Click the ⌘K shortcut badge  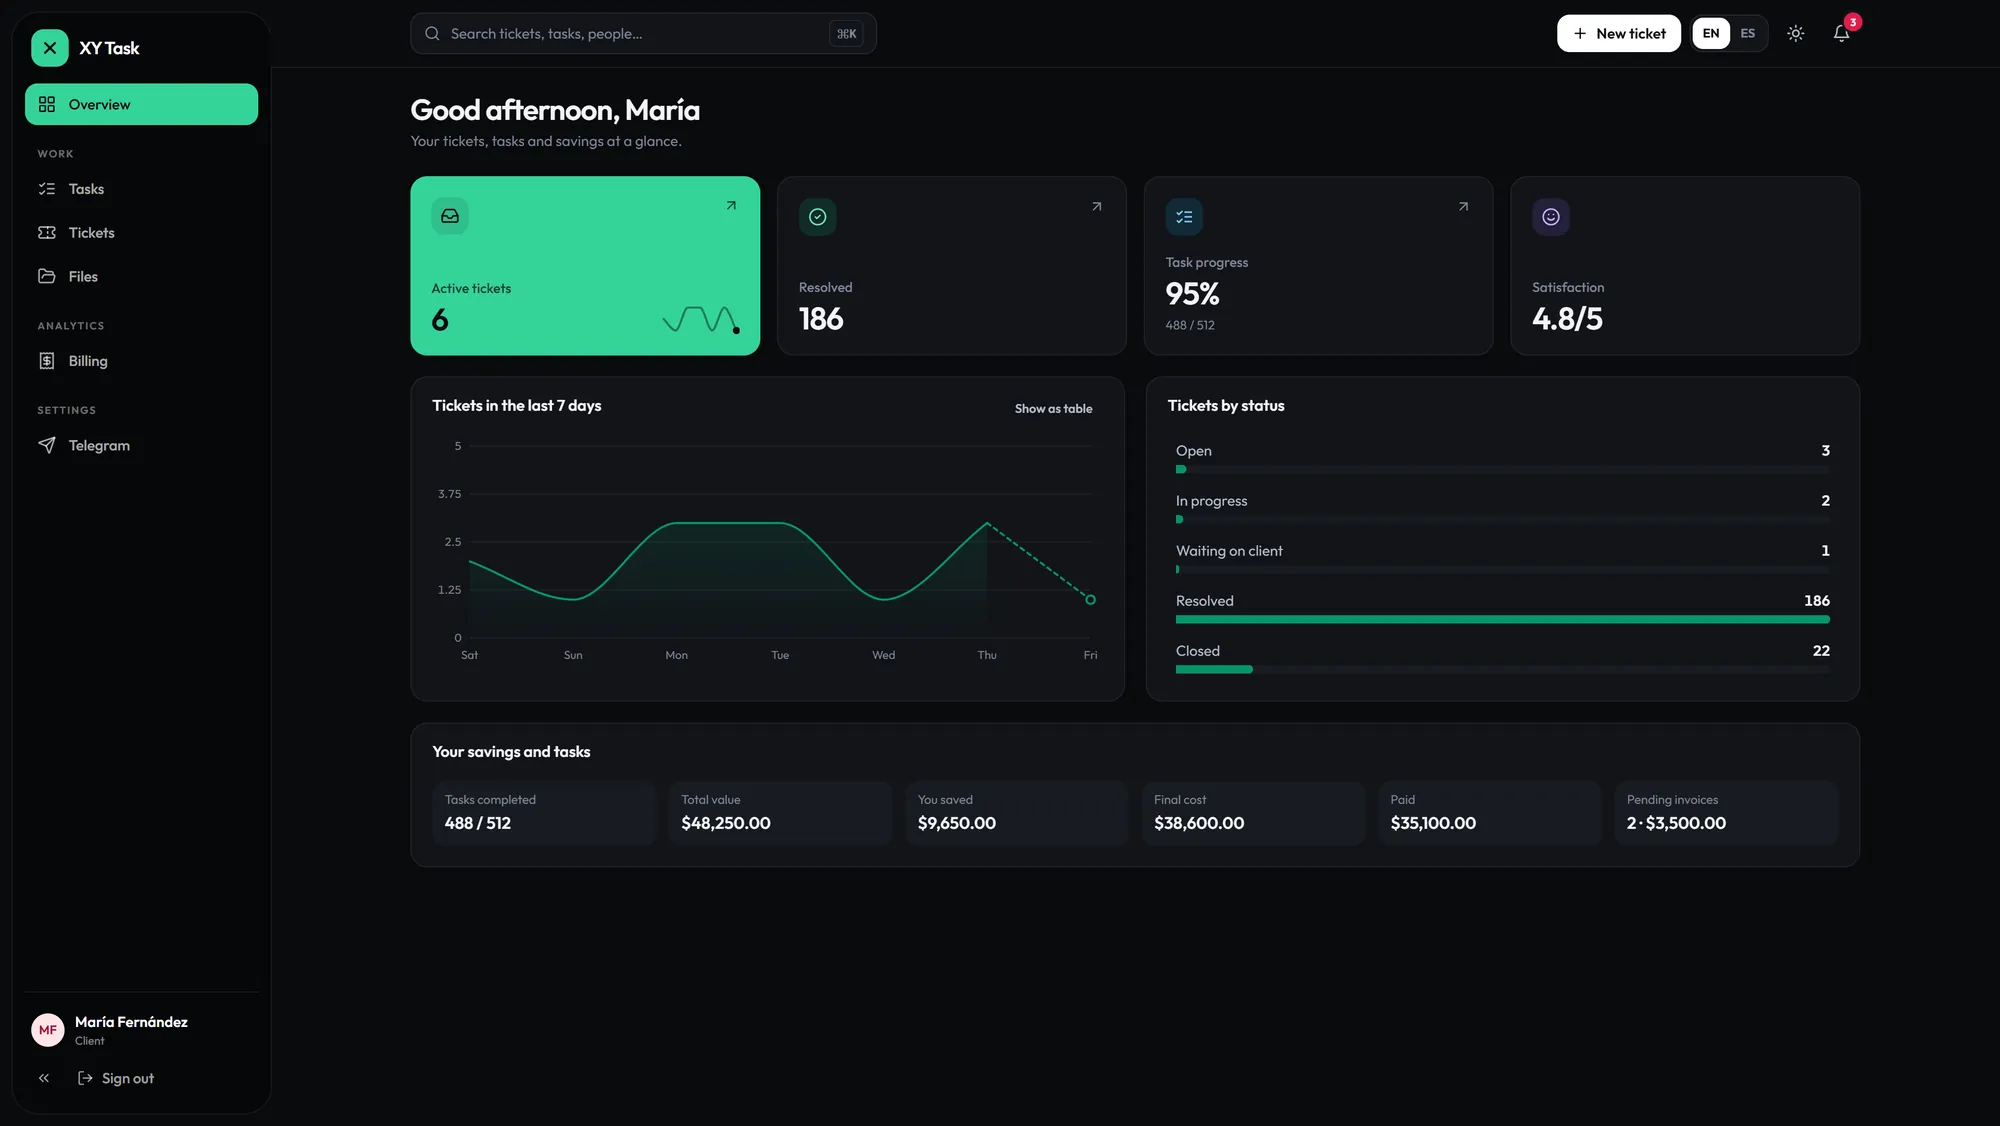click(x=846, y=34)
